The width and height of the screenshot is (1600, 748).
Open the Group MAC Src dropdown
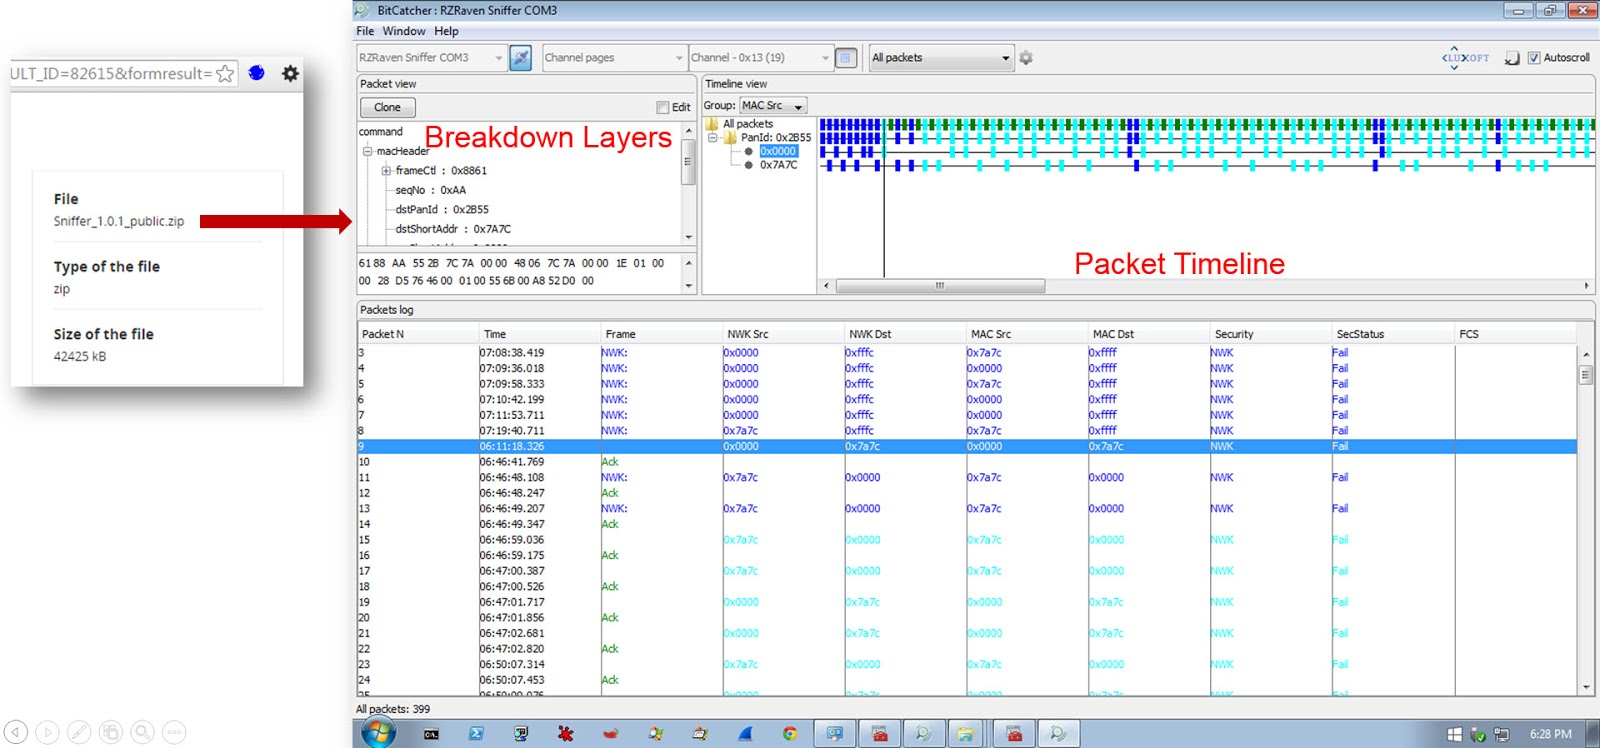pyautogui.click(x=772, y=105)
